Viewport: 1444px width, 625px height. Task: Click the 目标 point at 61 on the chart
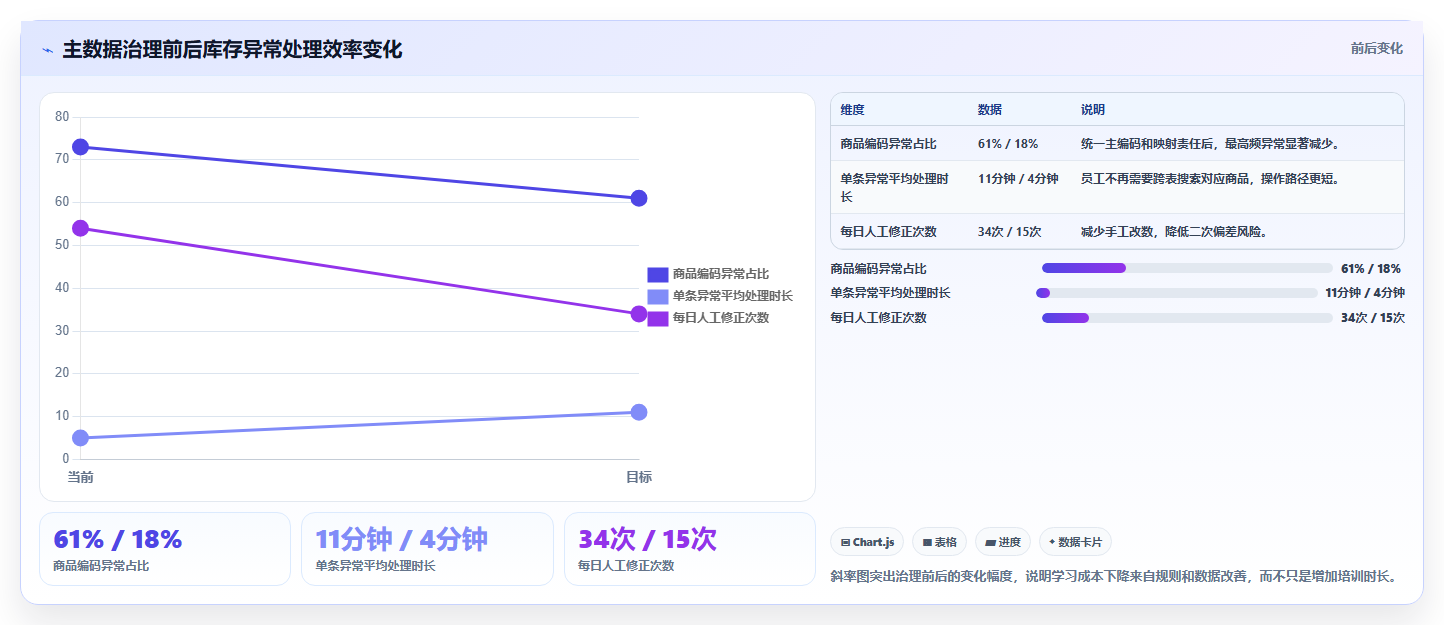[639, 198]
